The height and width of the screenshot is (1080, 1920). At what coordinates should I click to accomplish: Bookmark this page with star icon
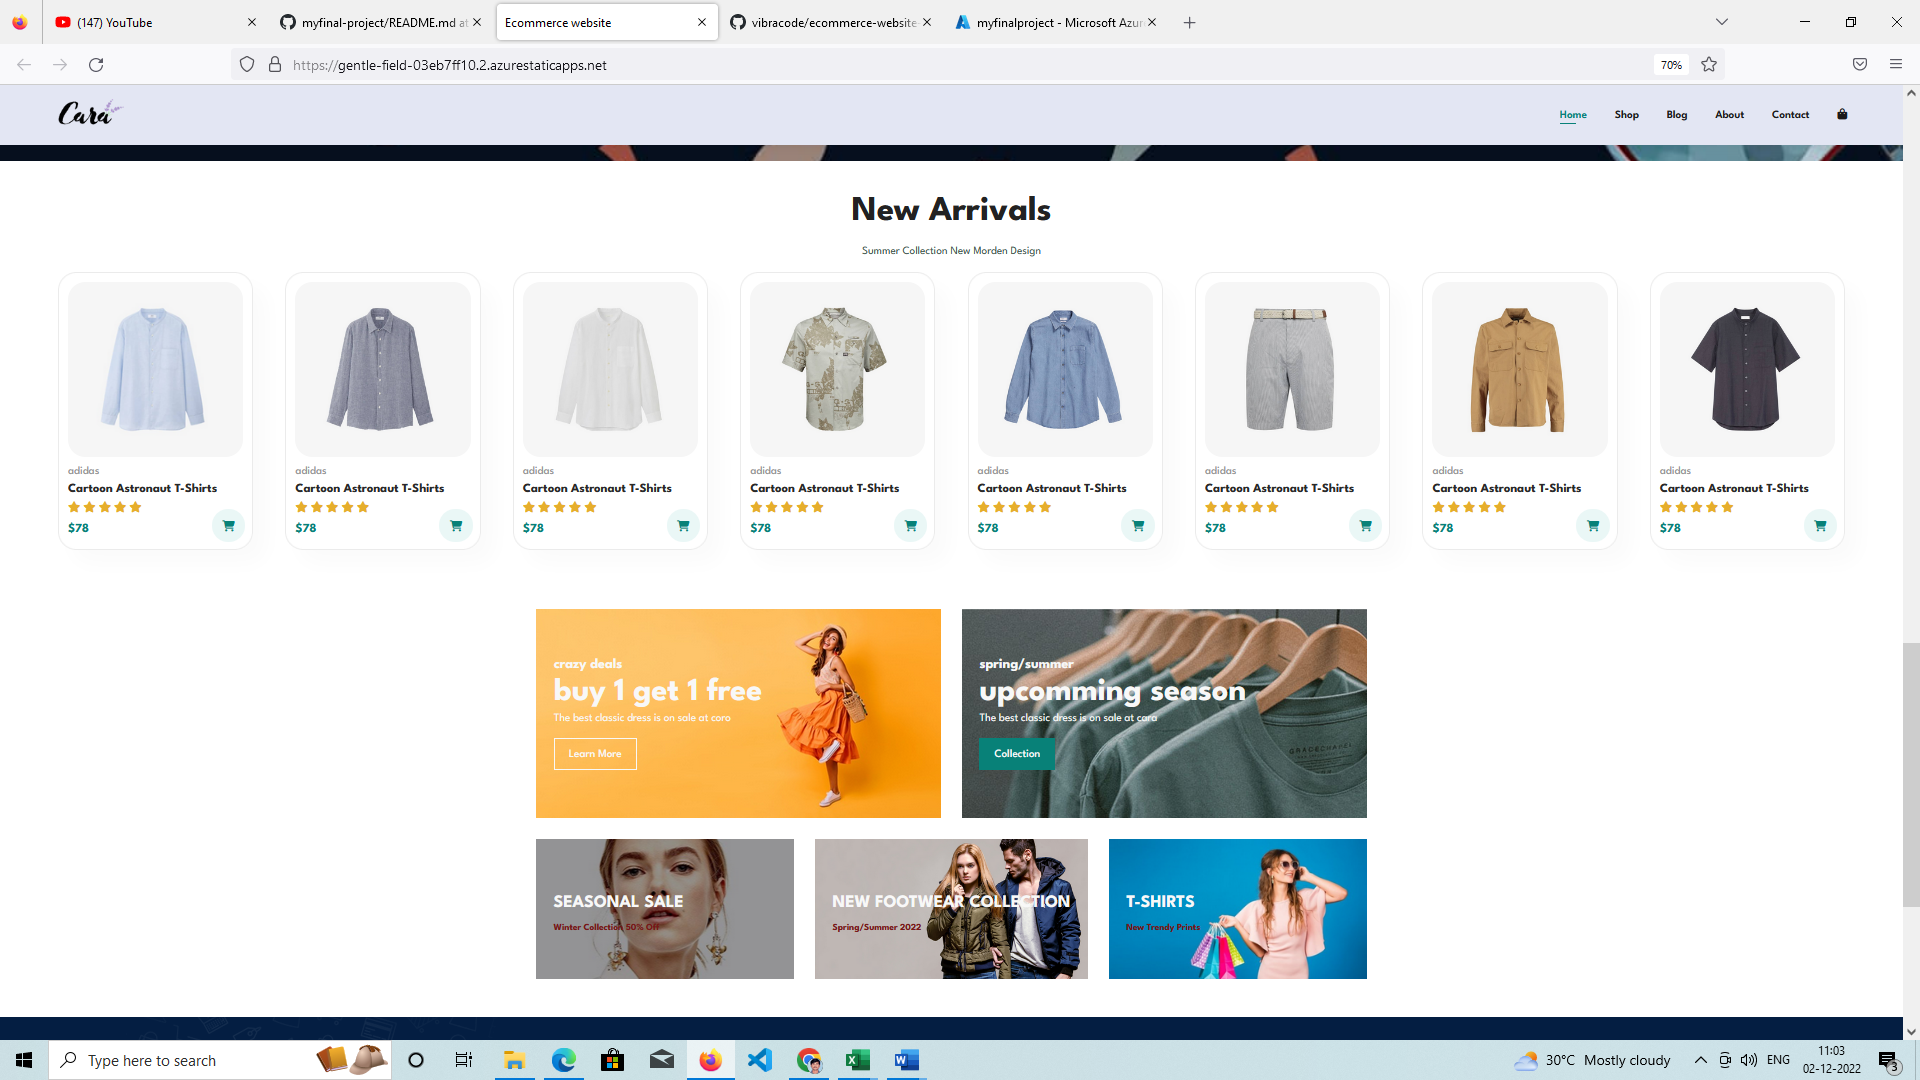pyautogui.click(x=1709, y=65)
